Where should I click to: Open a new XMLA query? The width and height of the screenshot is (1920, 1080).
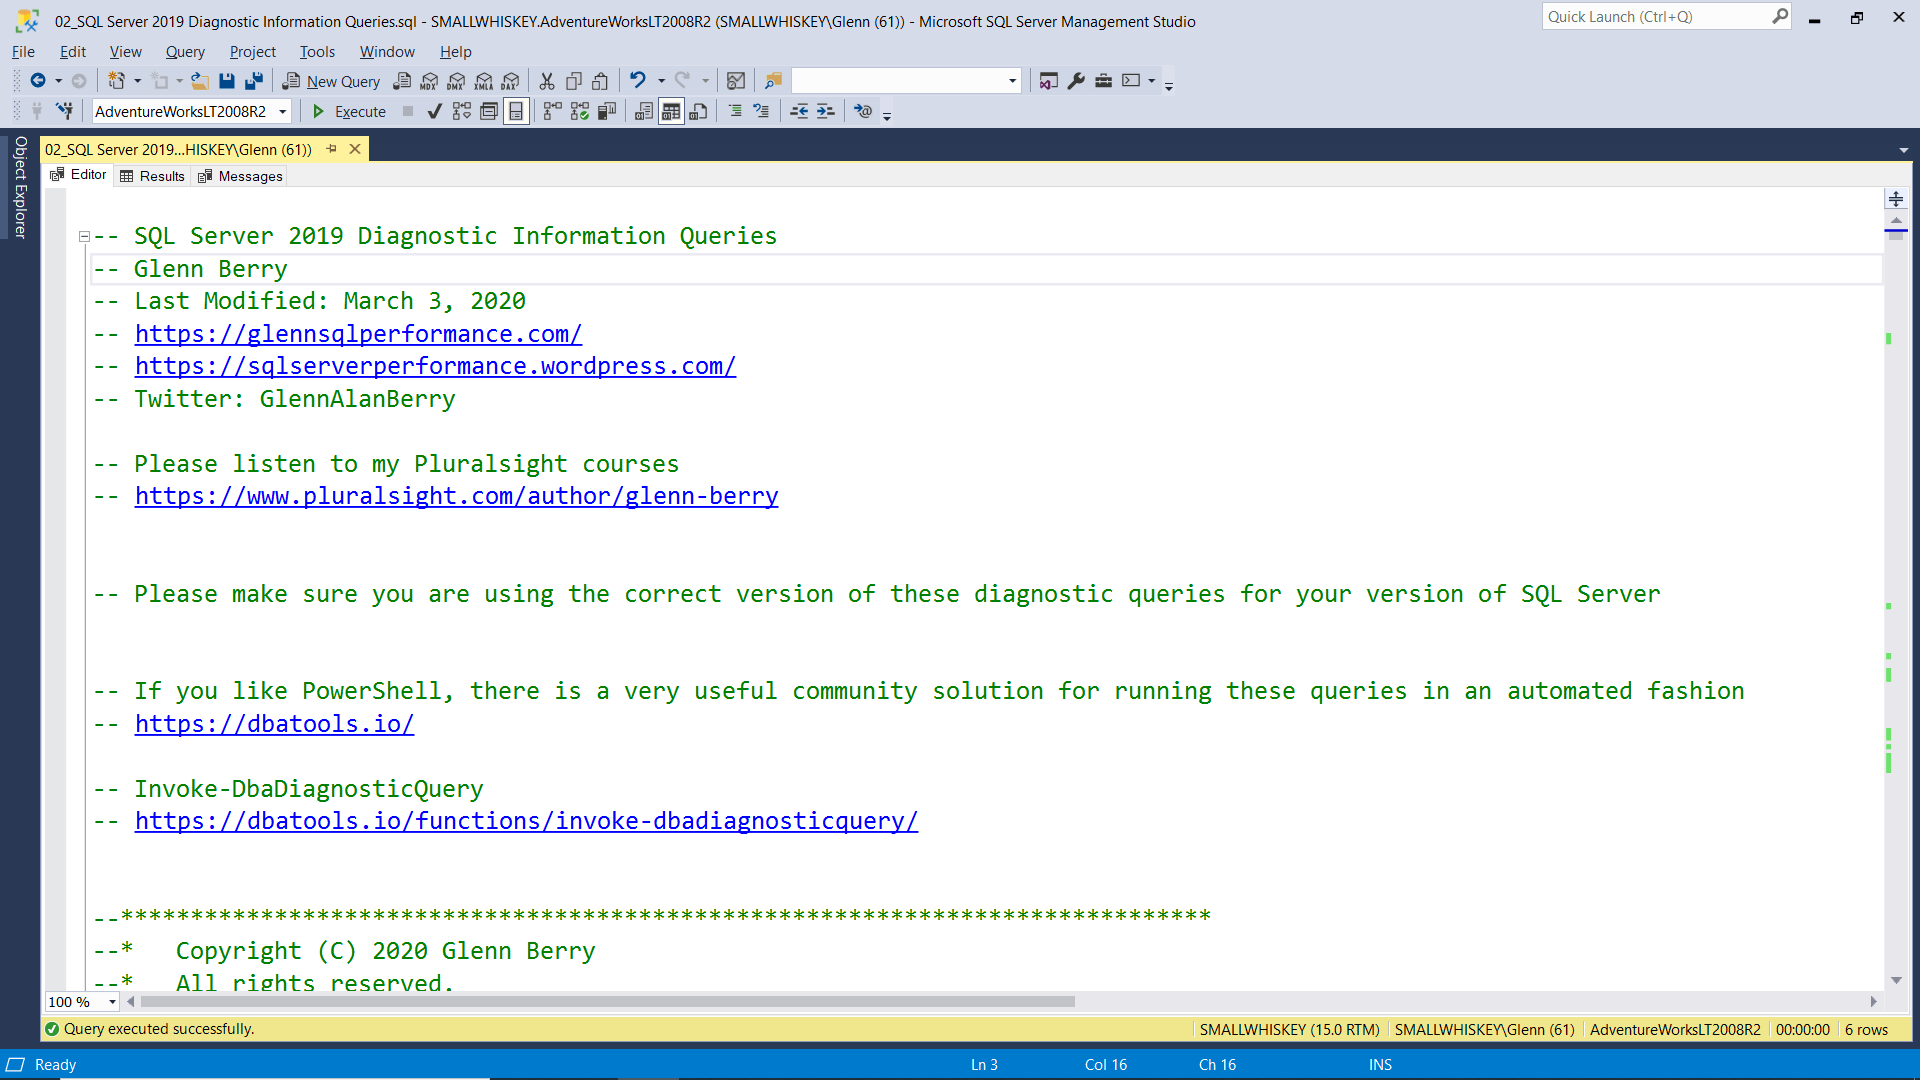[x=484, y=81]
